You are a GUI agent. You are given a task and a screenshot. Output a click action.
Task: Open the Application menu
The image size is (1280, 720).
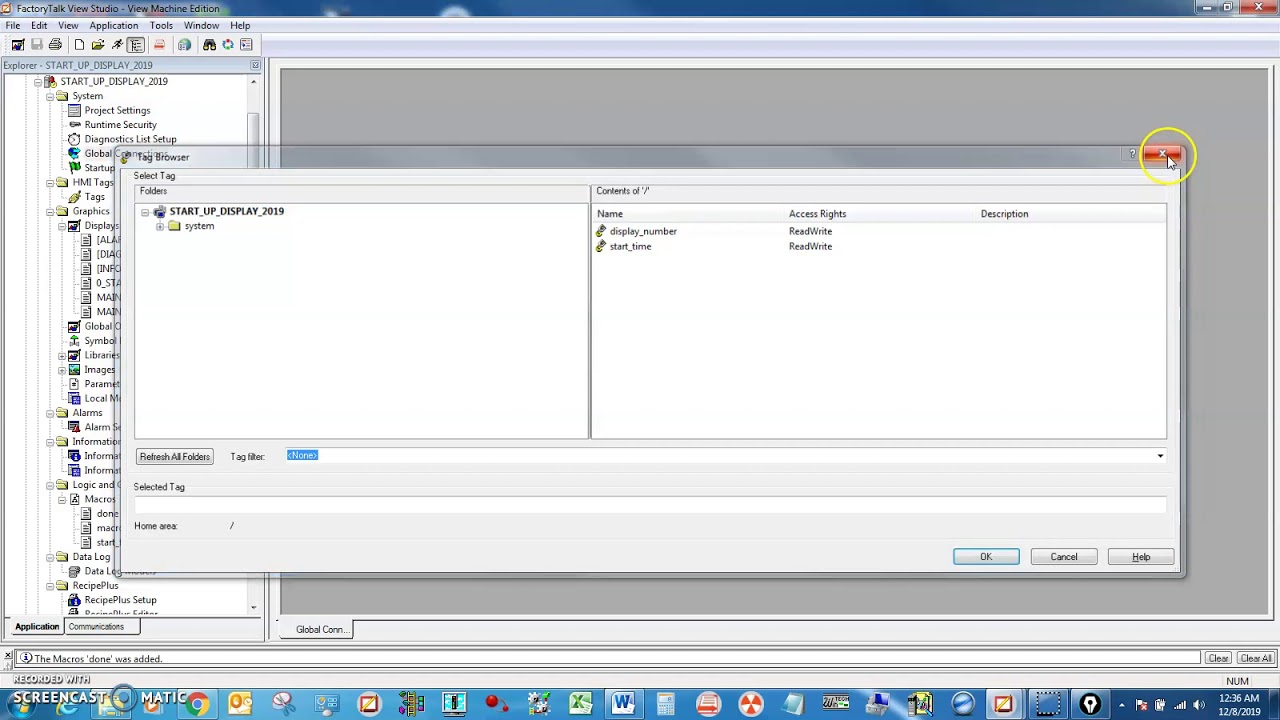[114, 25]
